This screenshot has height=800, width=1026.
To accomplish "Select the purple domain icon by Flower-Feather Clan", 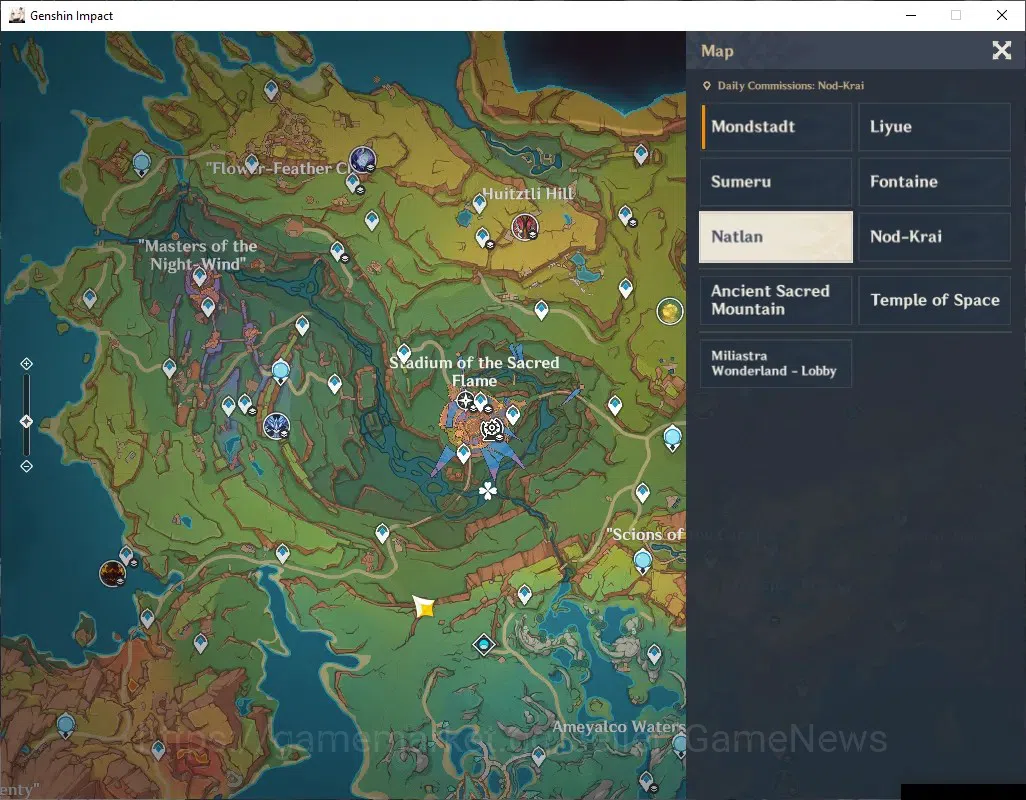I will click(x=363, y=160).
